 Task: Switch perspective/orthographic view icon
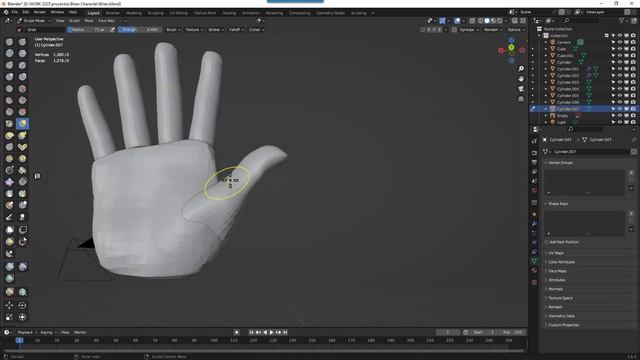pyautogui.click(x=521, y=99)
